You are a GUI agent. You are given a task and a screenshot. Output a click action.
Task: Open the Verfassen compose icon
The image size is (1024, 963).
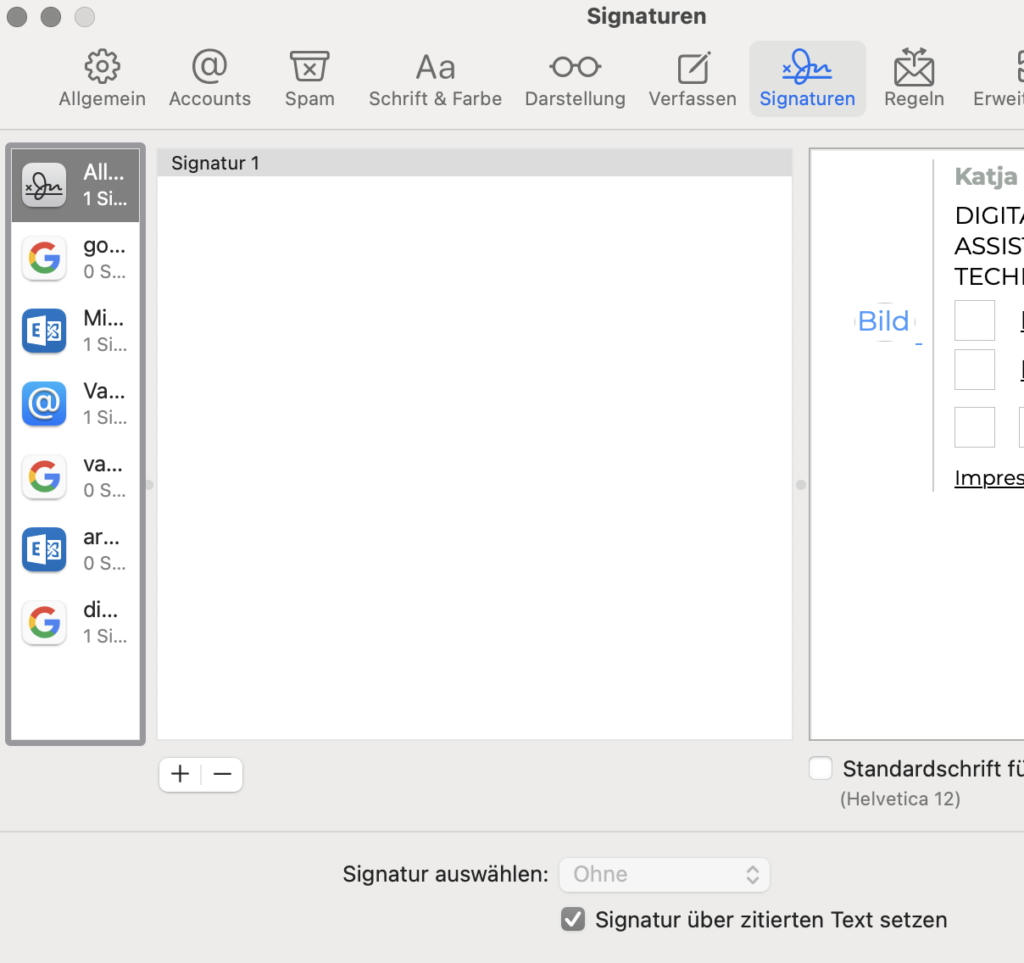click(693, 68)
